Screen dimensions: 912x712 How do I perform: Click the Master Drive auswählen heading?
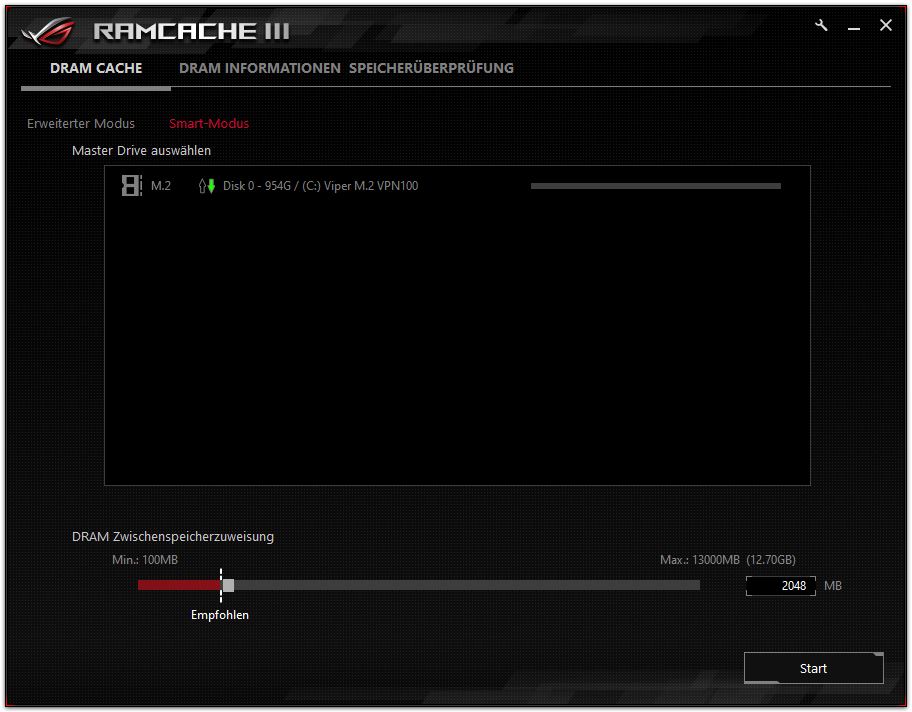tap(141, 151)
